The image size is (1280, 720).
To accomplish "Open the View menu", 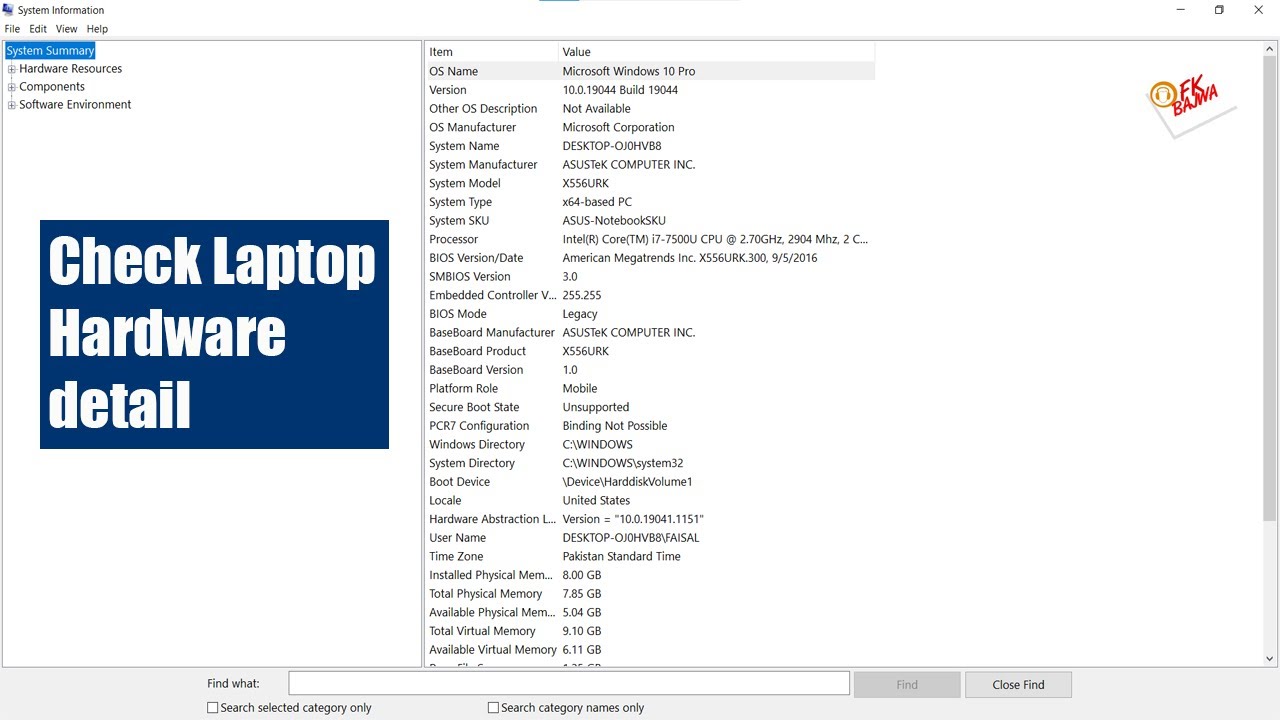I will coord(67,29).
